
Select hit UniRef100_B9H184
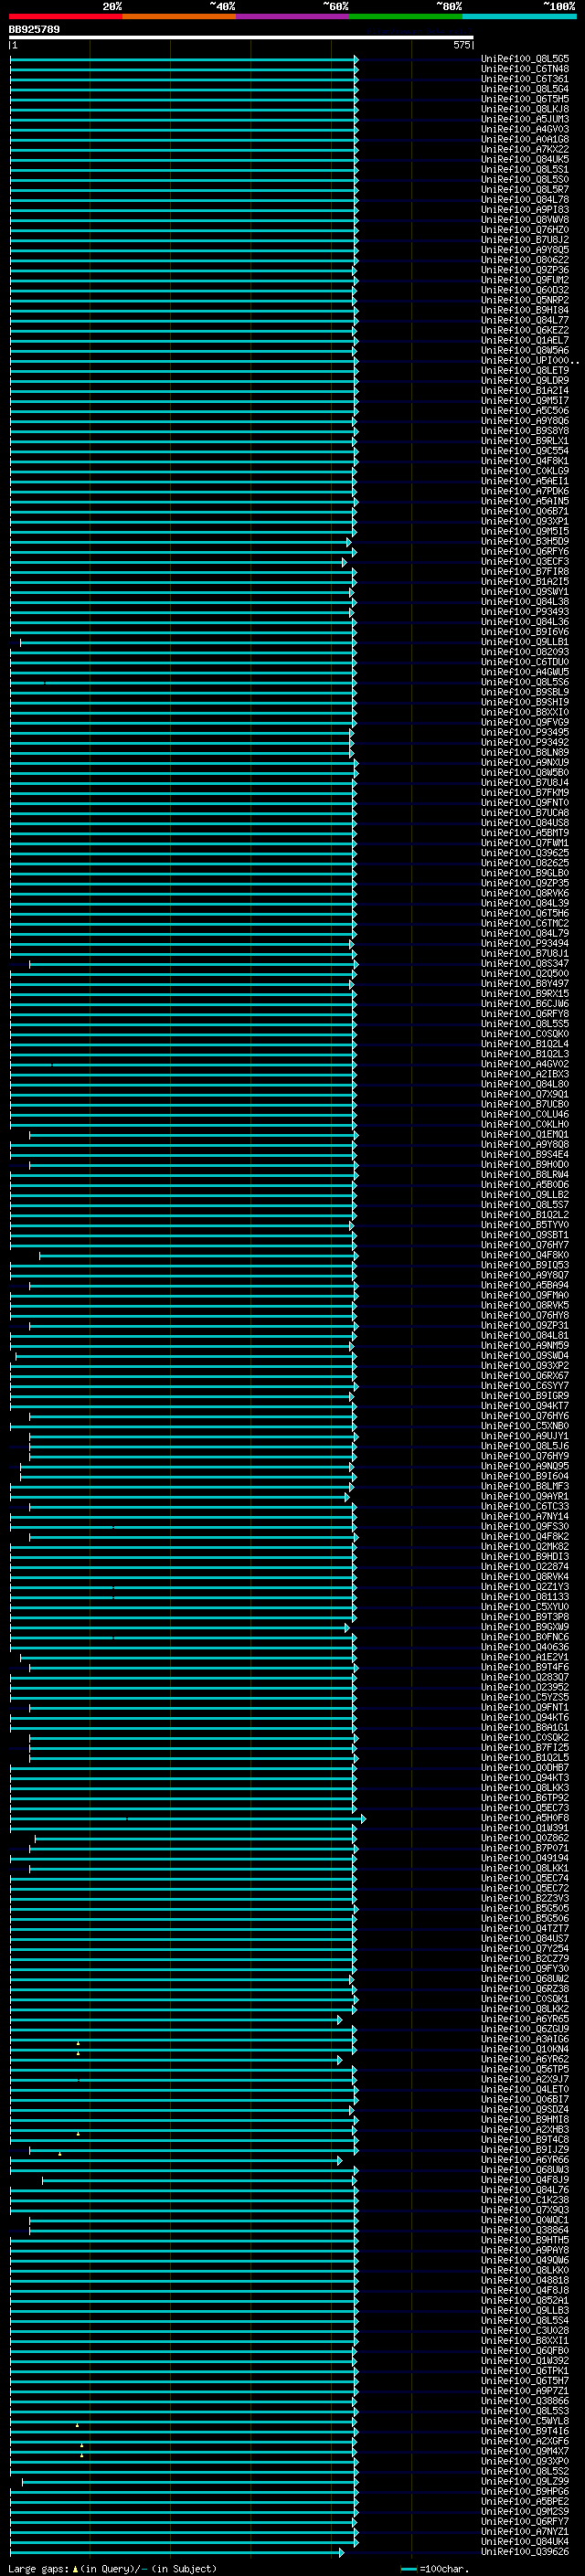(525, 310)
